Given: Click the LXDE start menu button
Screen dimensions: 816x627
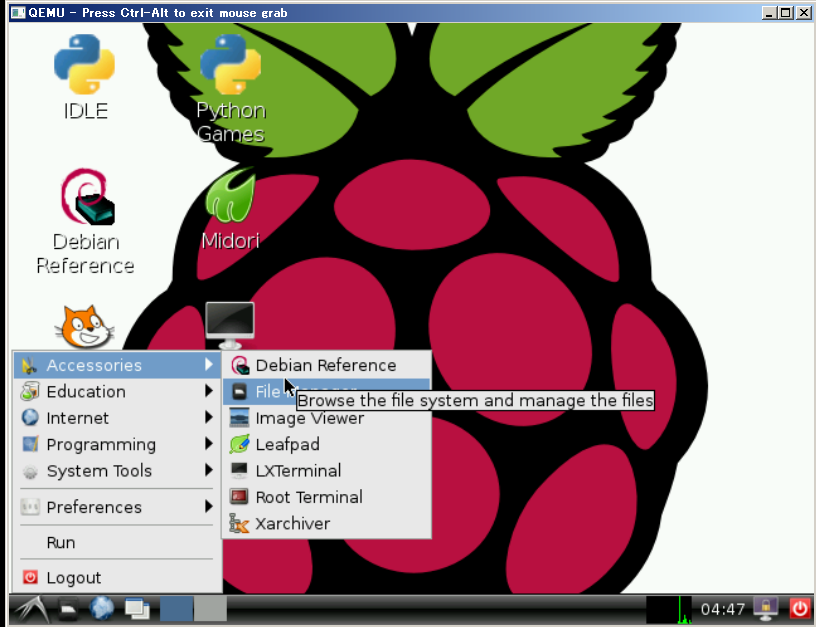Looking at the screenshot, I should coord(31,609).
